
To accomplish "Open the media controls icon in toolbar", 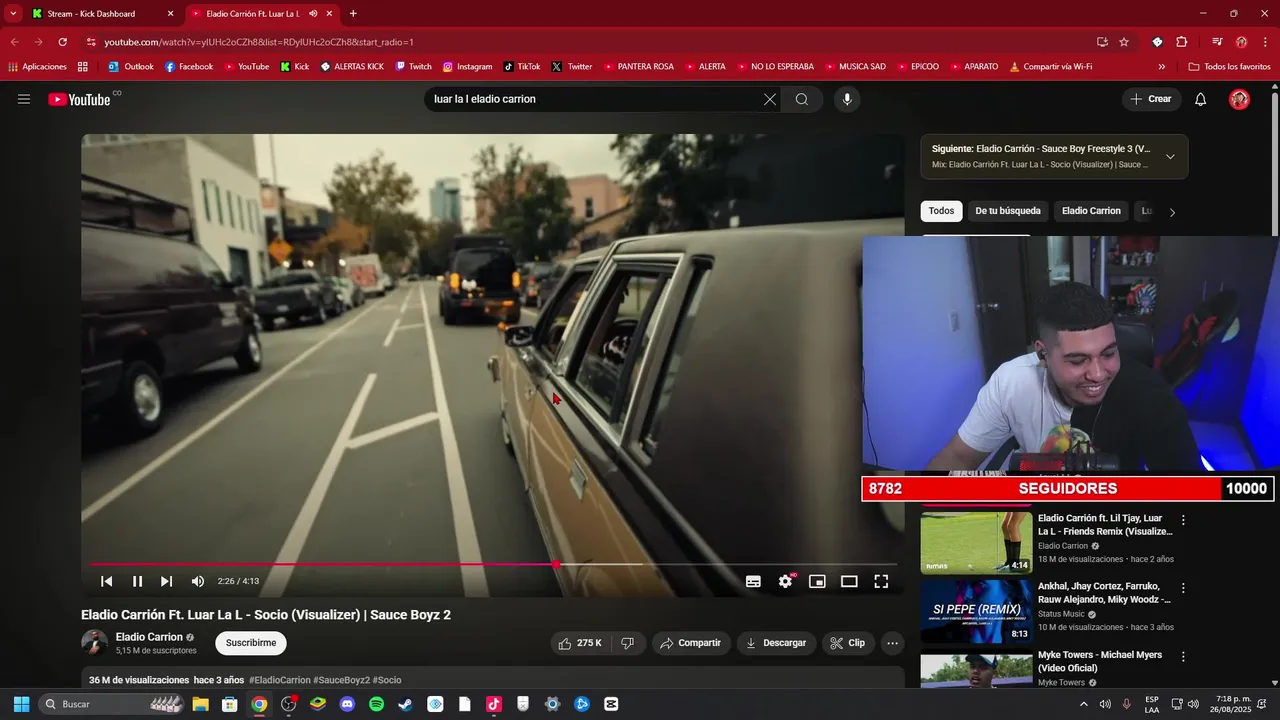I will click(1217, 42).
